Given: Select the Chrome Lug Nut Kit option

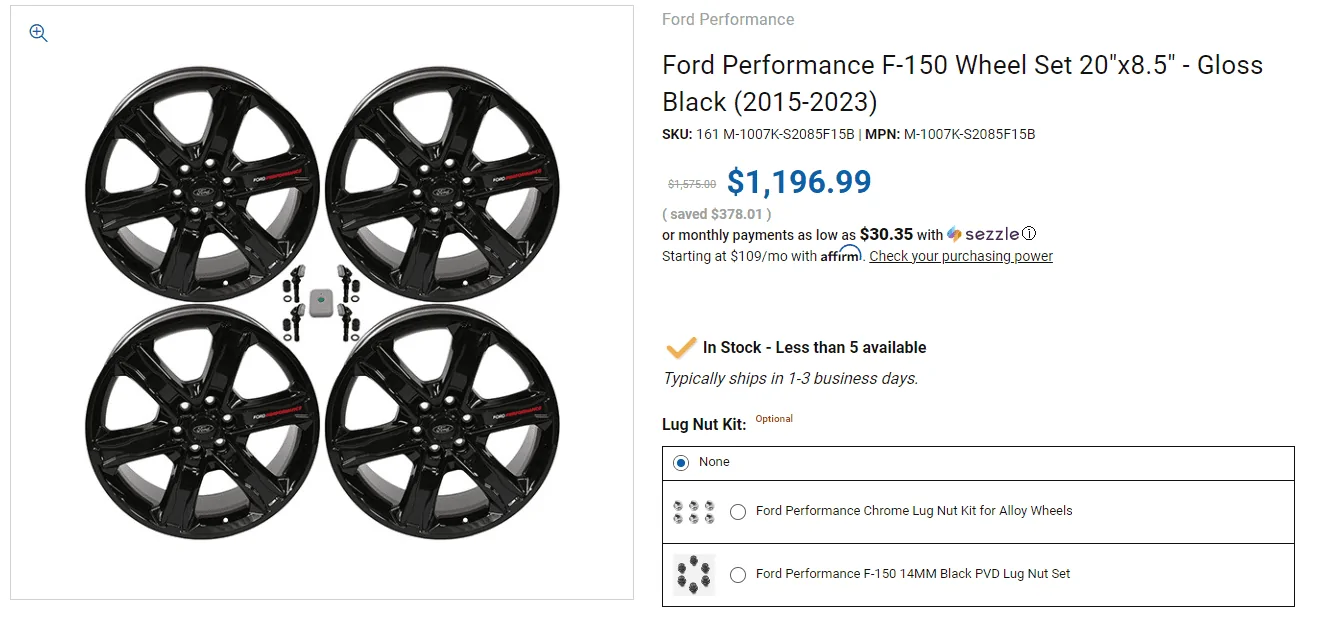Looking at the screenshot, I should click(737, 511).
